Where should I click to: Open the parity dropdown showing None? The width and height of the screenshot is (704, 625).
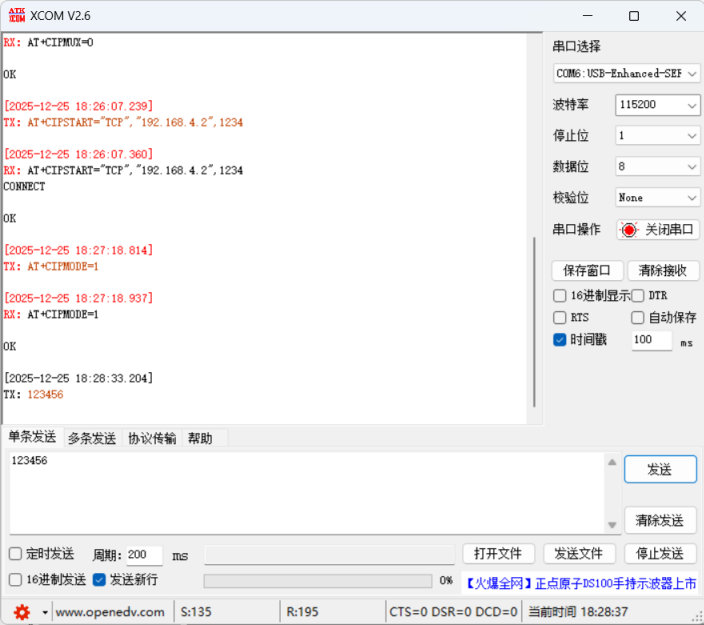[x=657, y=198]
